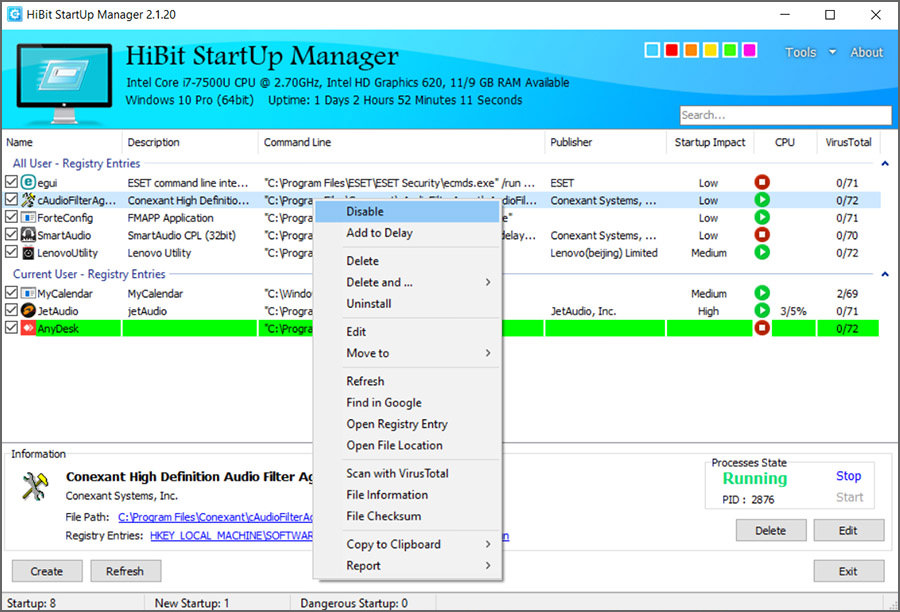Click Open File Location menu item
This screenshot has width=900, height=612.
tap(408, 446)
